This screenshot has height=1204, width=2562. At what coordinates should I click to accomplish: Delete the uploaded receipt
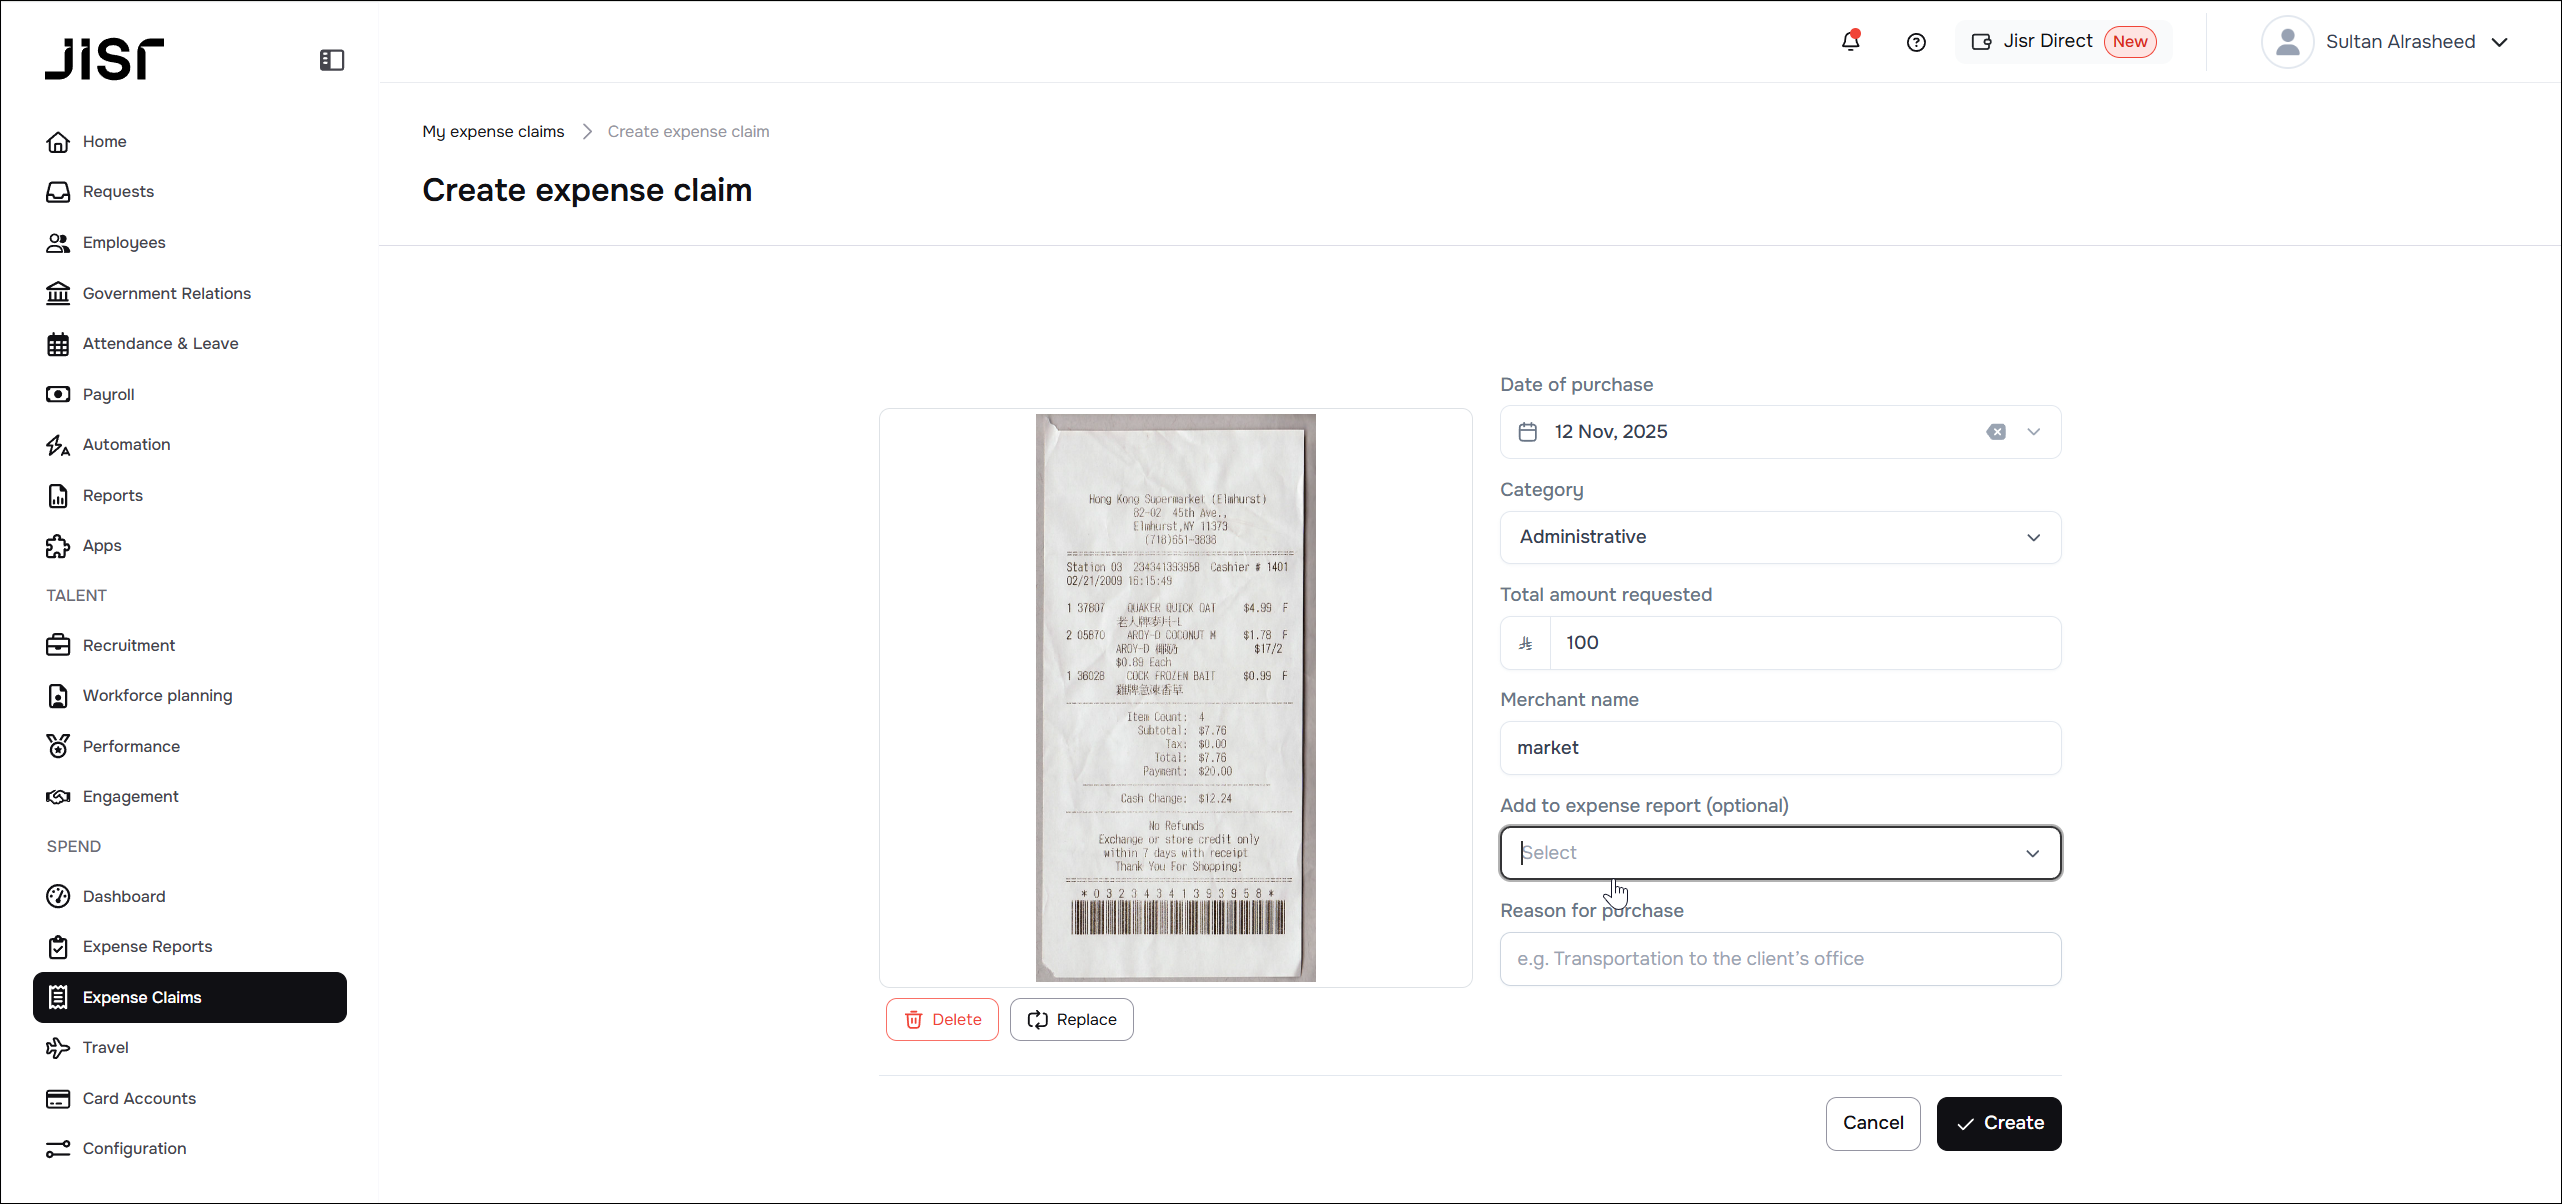pos(942,1019)
